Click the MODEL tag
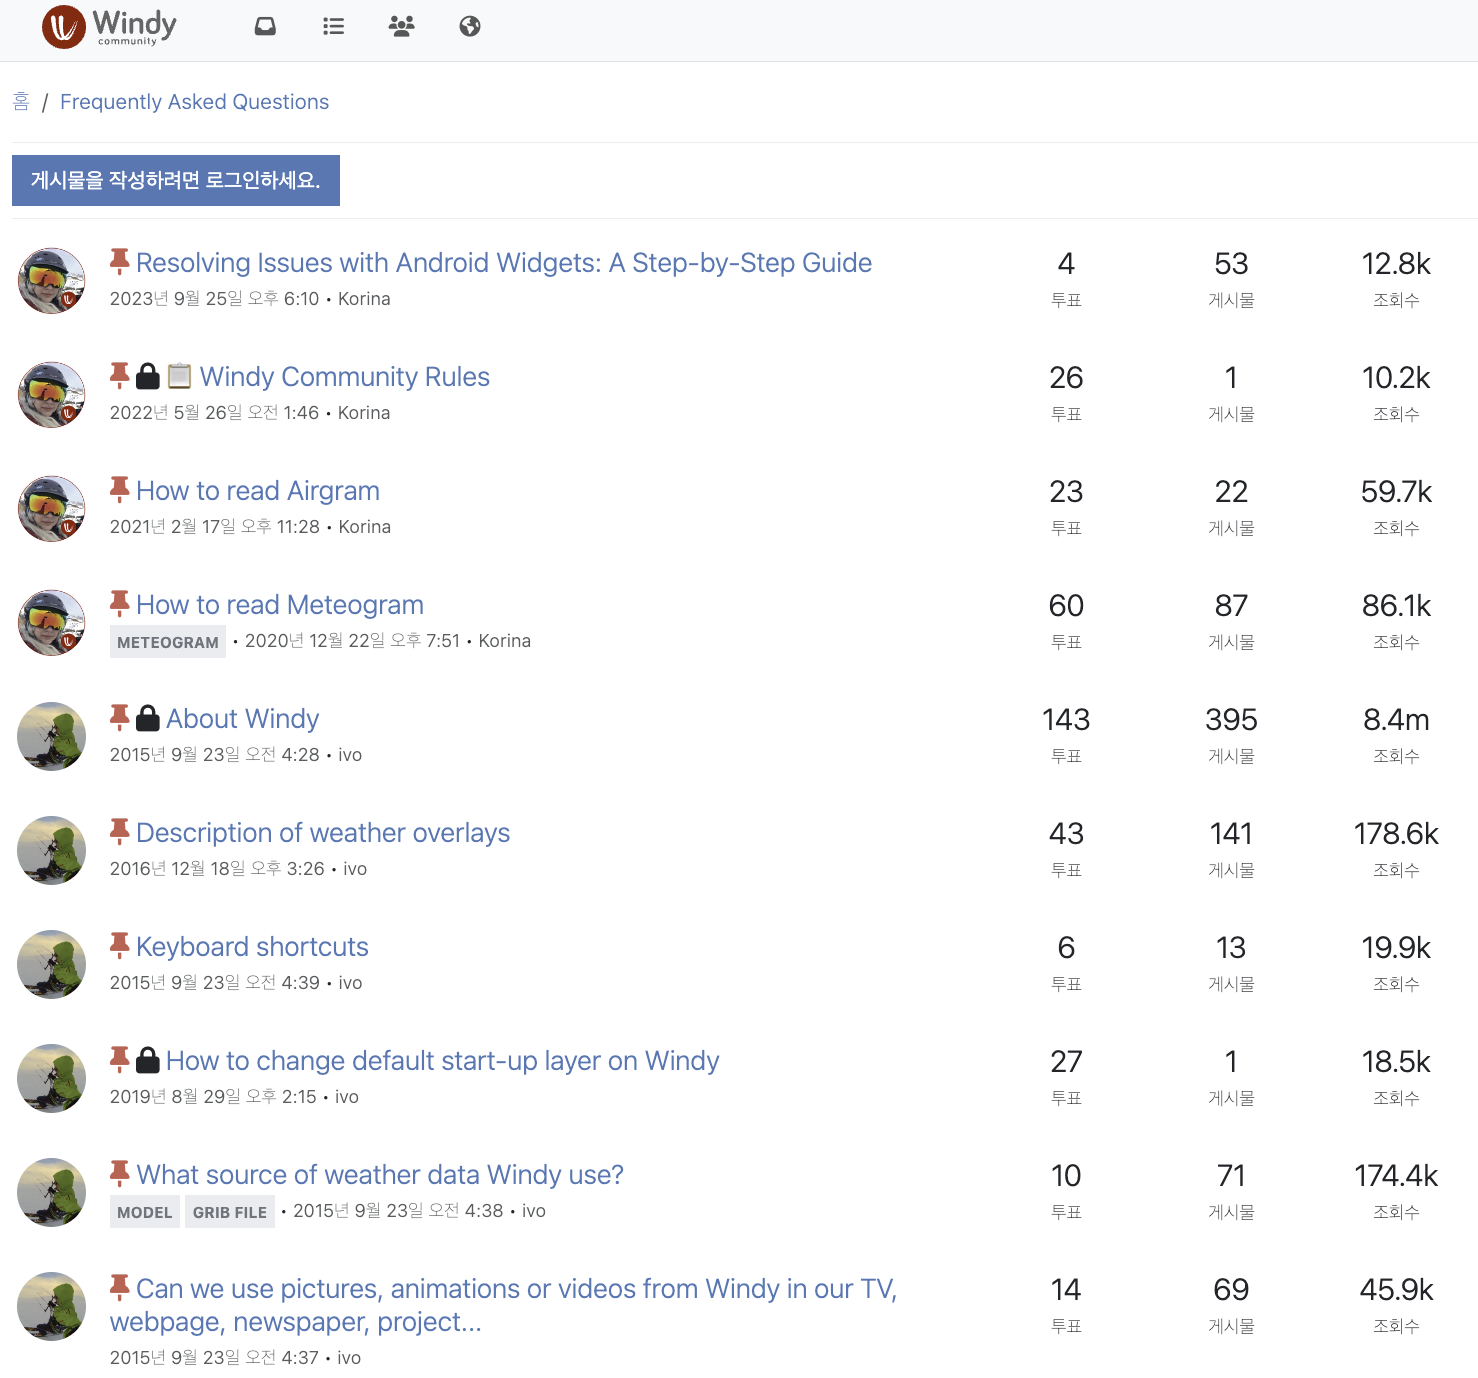 tap(145, 1212)
